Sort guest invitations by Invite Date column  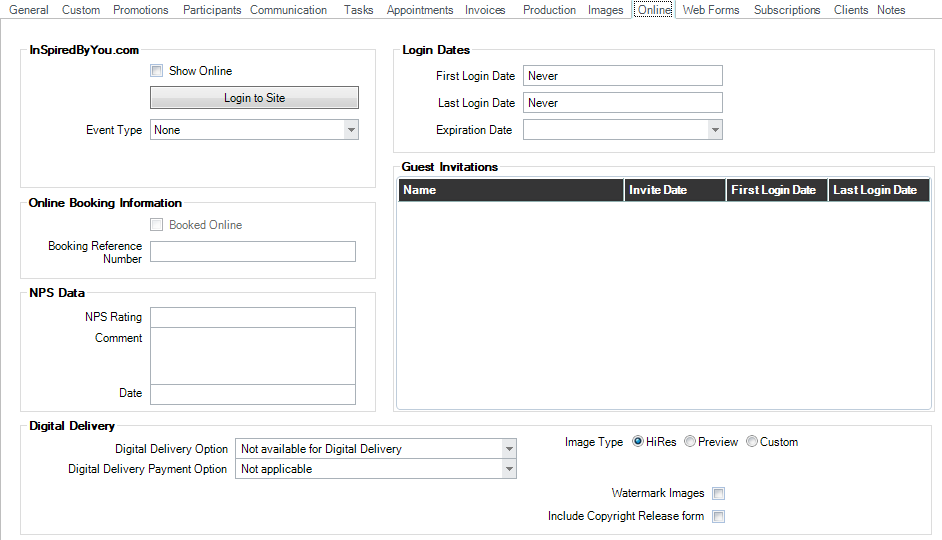click(675, 190)
